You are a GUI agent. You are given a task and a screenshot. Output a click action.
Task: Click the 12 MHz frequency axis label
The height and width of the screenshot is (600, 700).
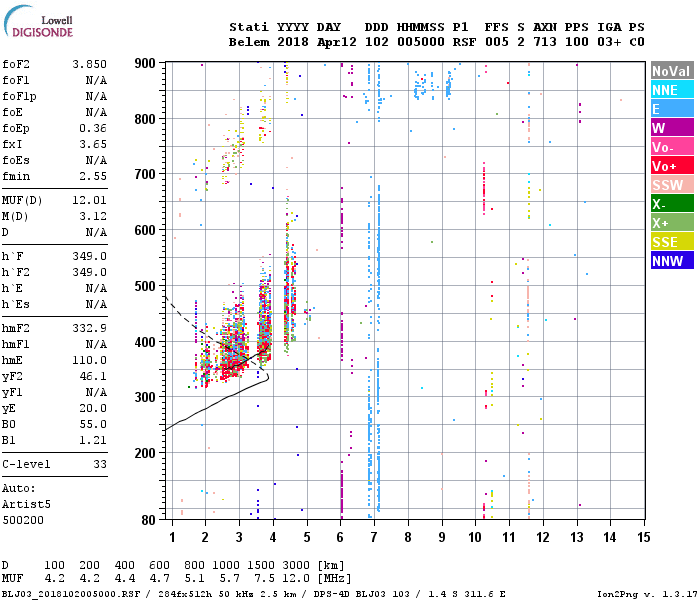point(543,537)
